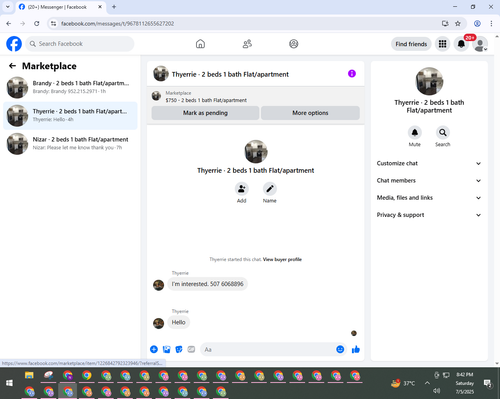Focus the Search Facebook field

pos(80,44)
